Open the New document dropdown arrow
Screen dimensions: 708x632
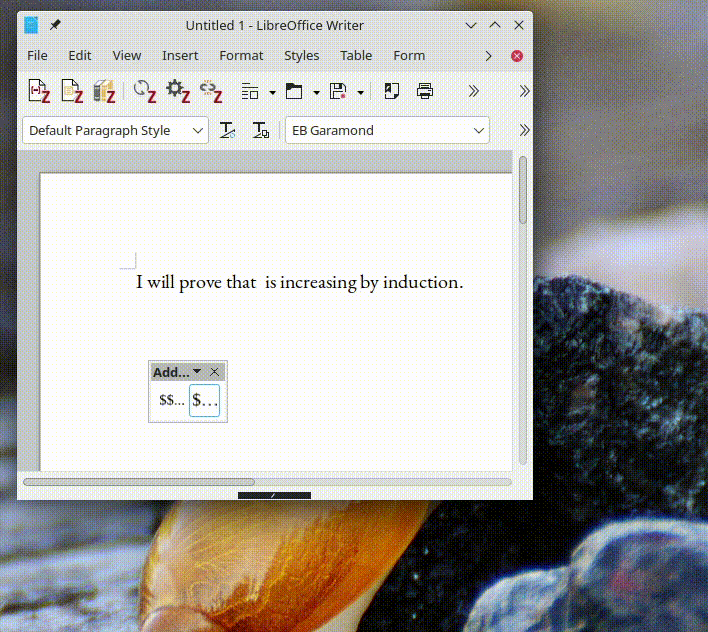(x=272, y=93)
